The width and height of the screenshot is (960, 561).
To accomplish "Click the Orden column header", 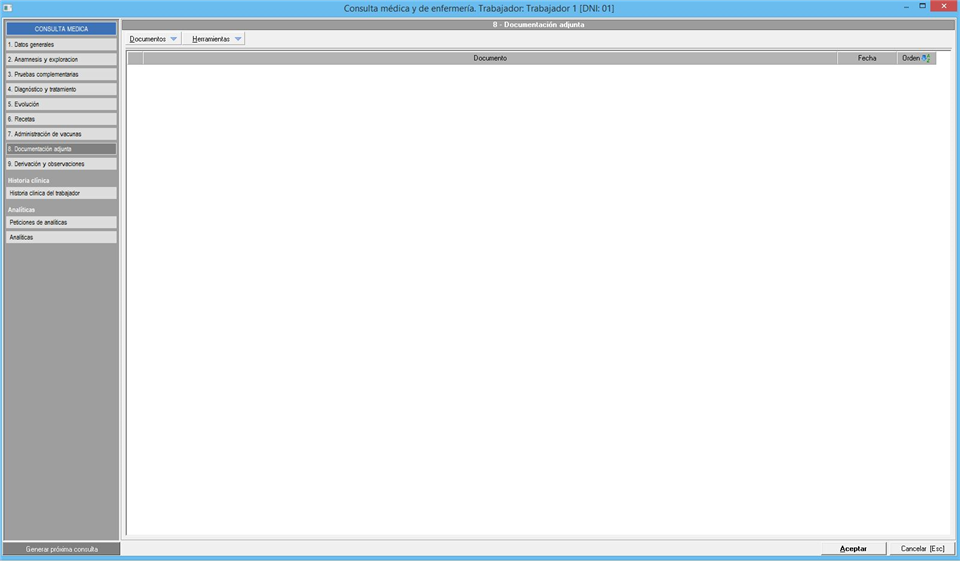I will point(916,58).
